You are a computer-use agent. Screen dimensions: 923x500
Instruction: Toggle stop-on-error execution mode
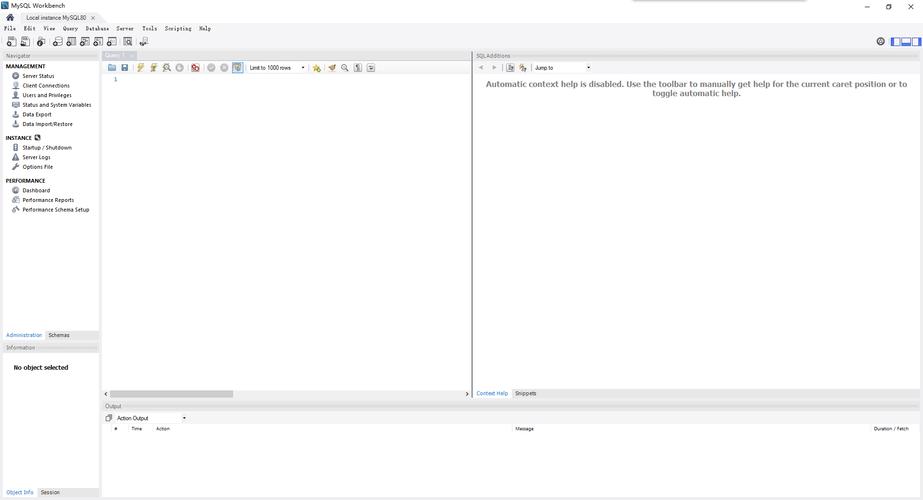(195, 68)
